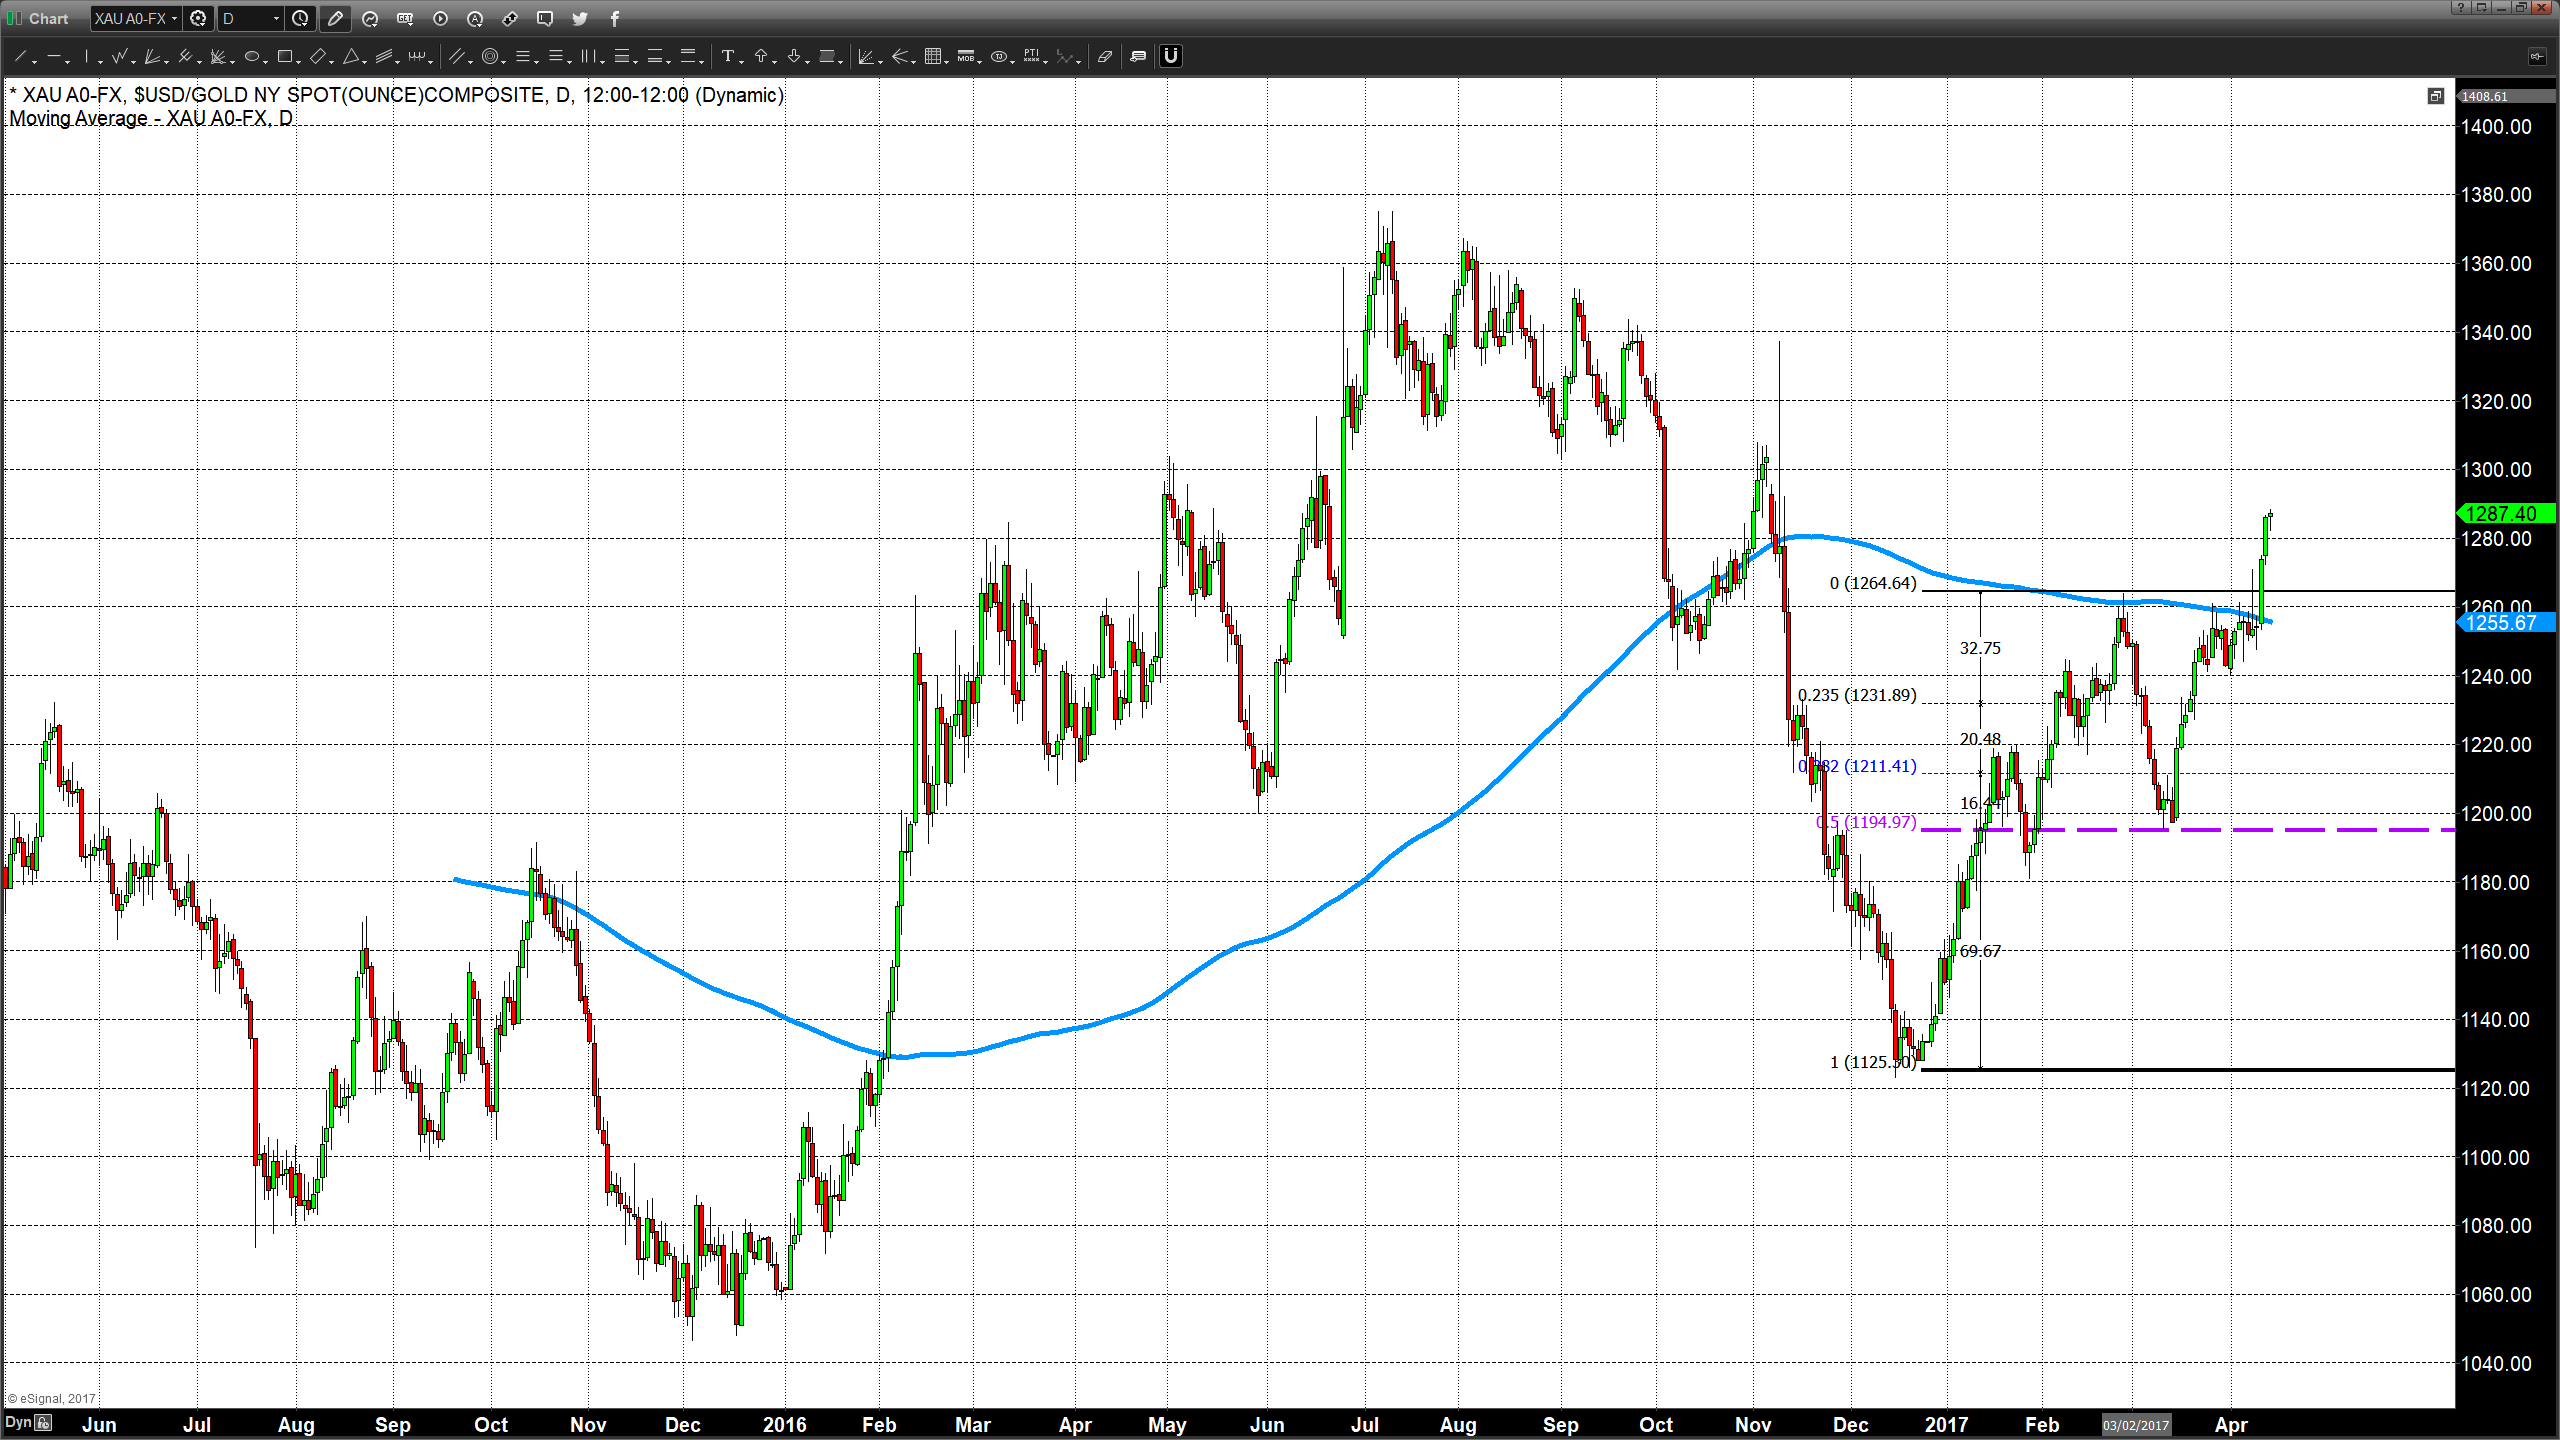The image size is (2560, 1440).
Task: Open the XAU A0-FX symbol dropdown
Action: point(135,18)
